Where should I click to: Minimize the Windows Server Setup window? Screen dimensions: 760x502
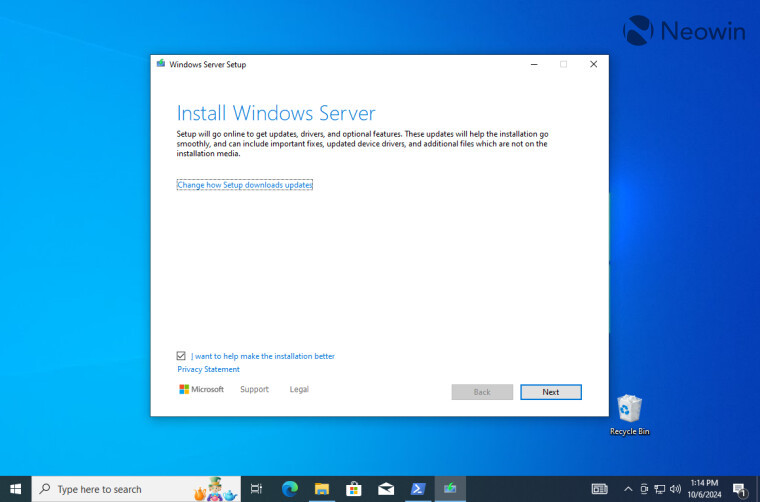pyautogui.click(x=534, y=64)
